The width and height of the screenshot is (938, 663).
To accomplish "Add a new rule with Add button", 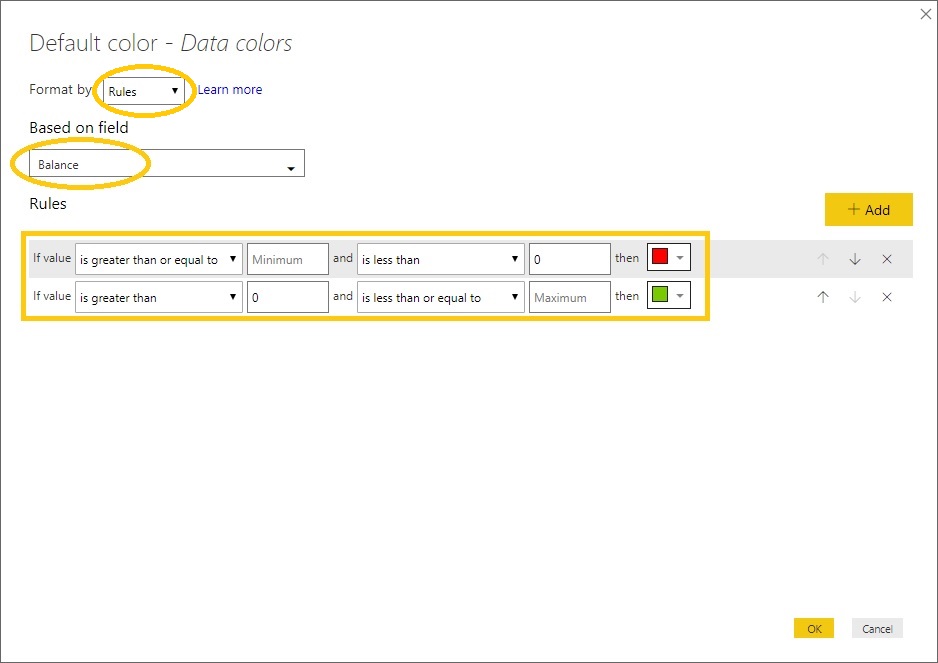I will click(868, 210).
